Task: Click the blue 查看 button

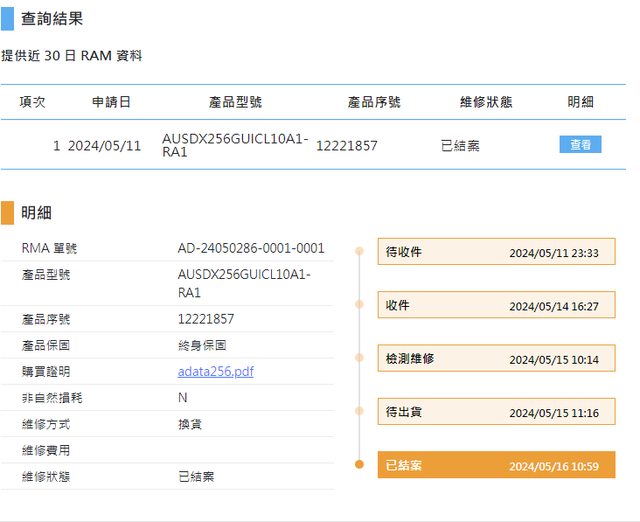Action: 580,145
